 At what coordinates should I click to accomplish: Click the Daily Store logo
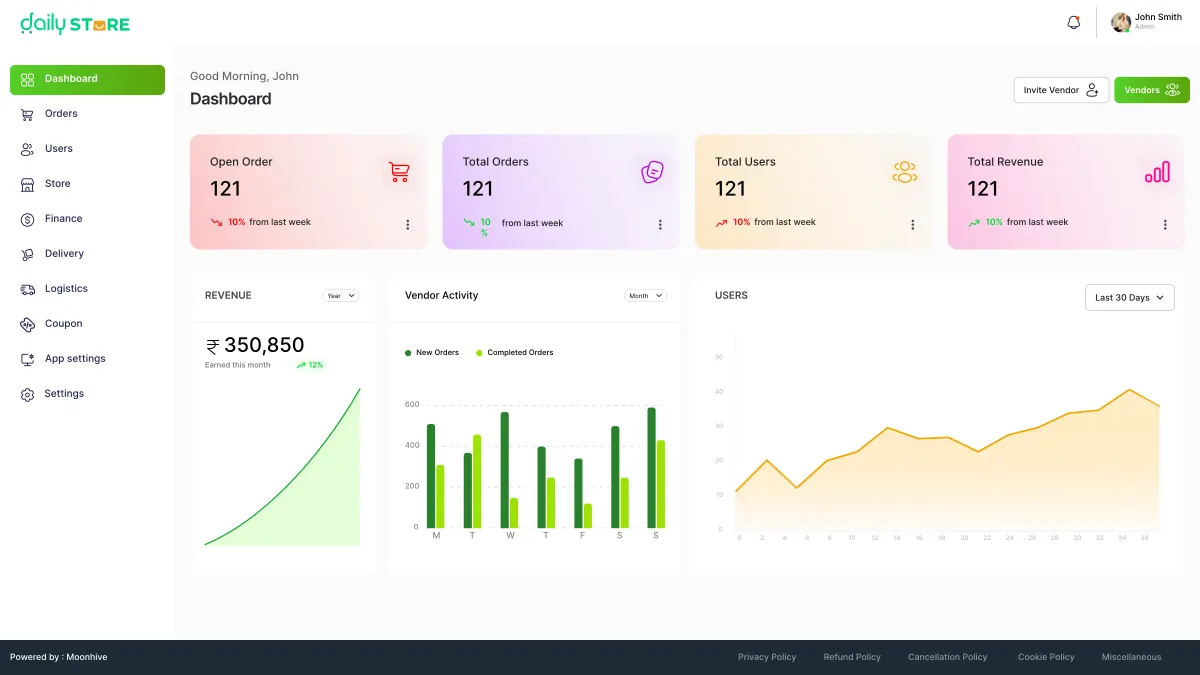click(x=75, y=22)
